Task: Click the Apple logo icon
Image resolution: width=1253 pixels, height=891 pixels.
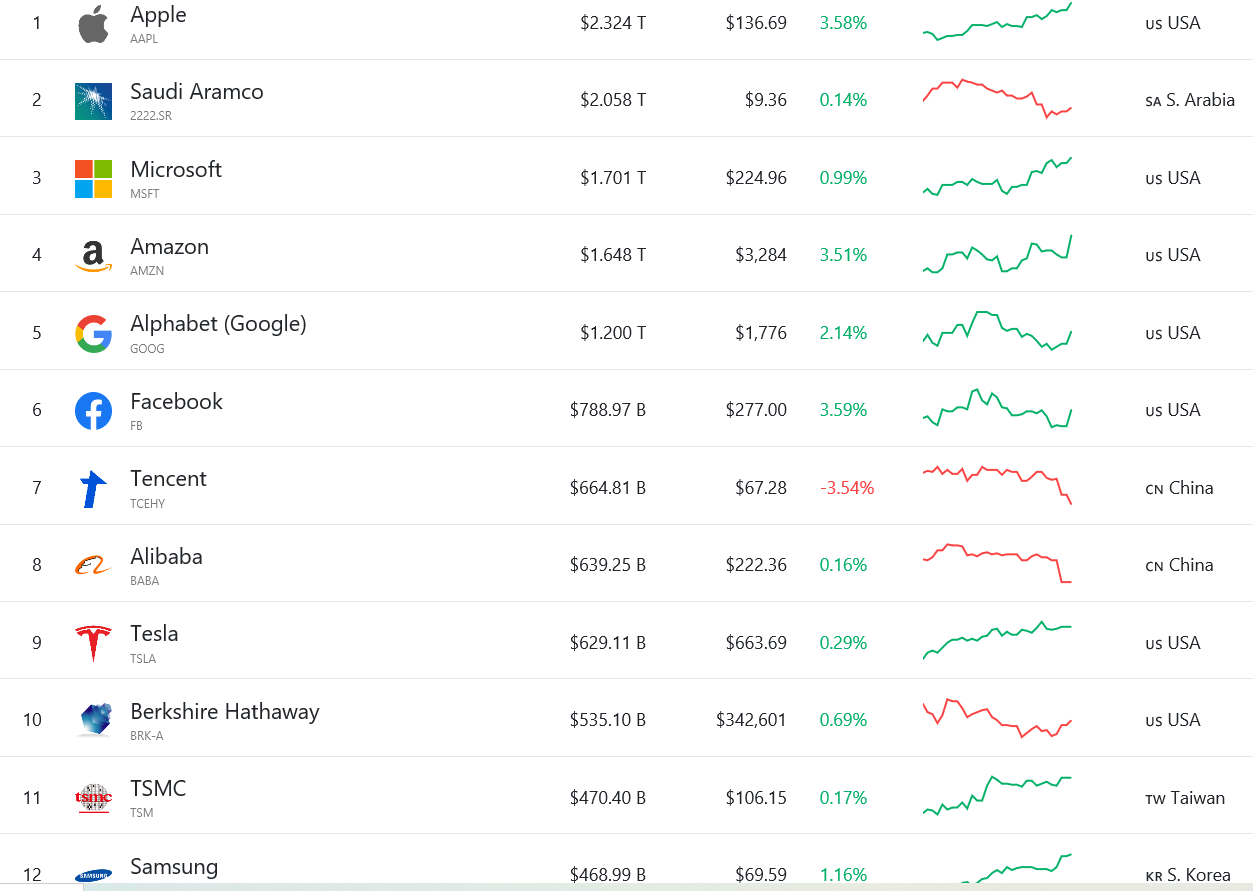Action: (x=93, y=23)
